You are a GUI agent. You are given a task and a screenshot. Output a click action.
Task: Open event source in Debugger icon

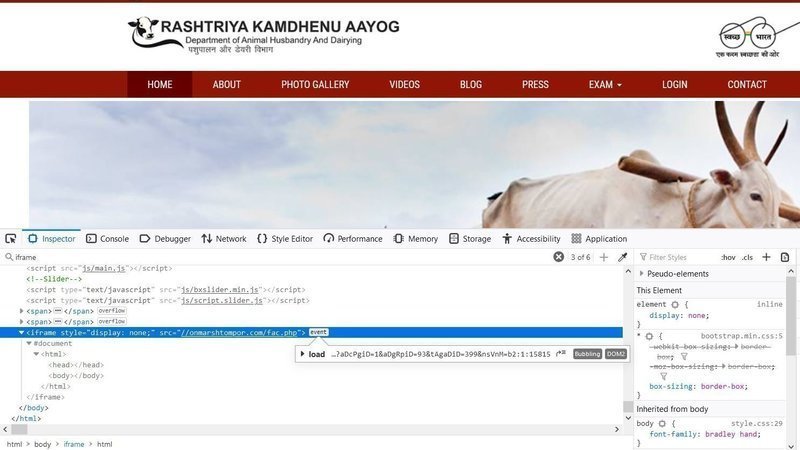pos(561,354)
